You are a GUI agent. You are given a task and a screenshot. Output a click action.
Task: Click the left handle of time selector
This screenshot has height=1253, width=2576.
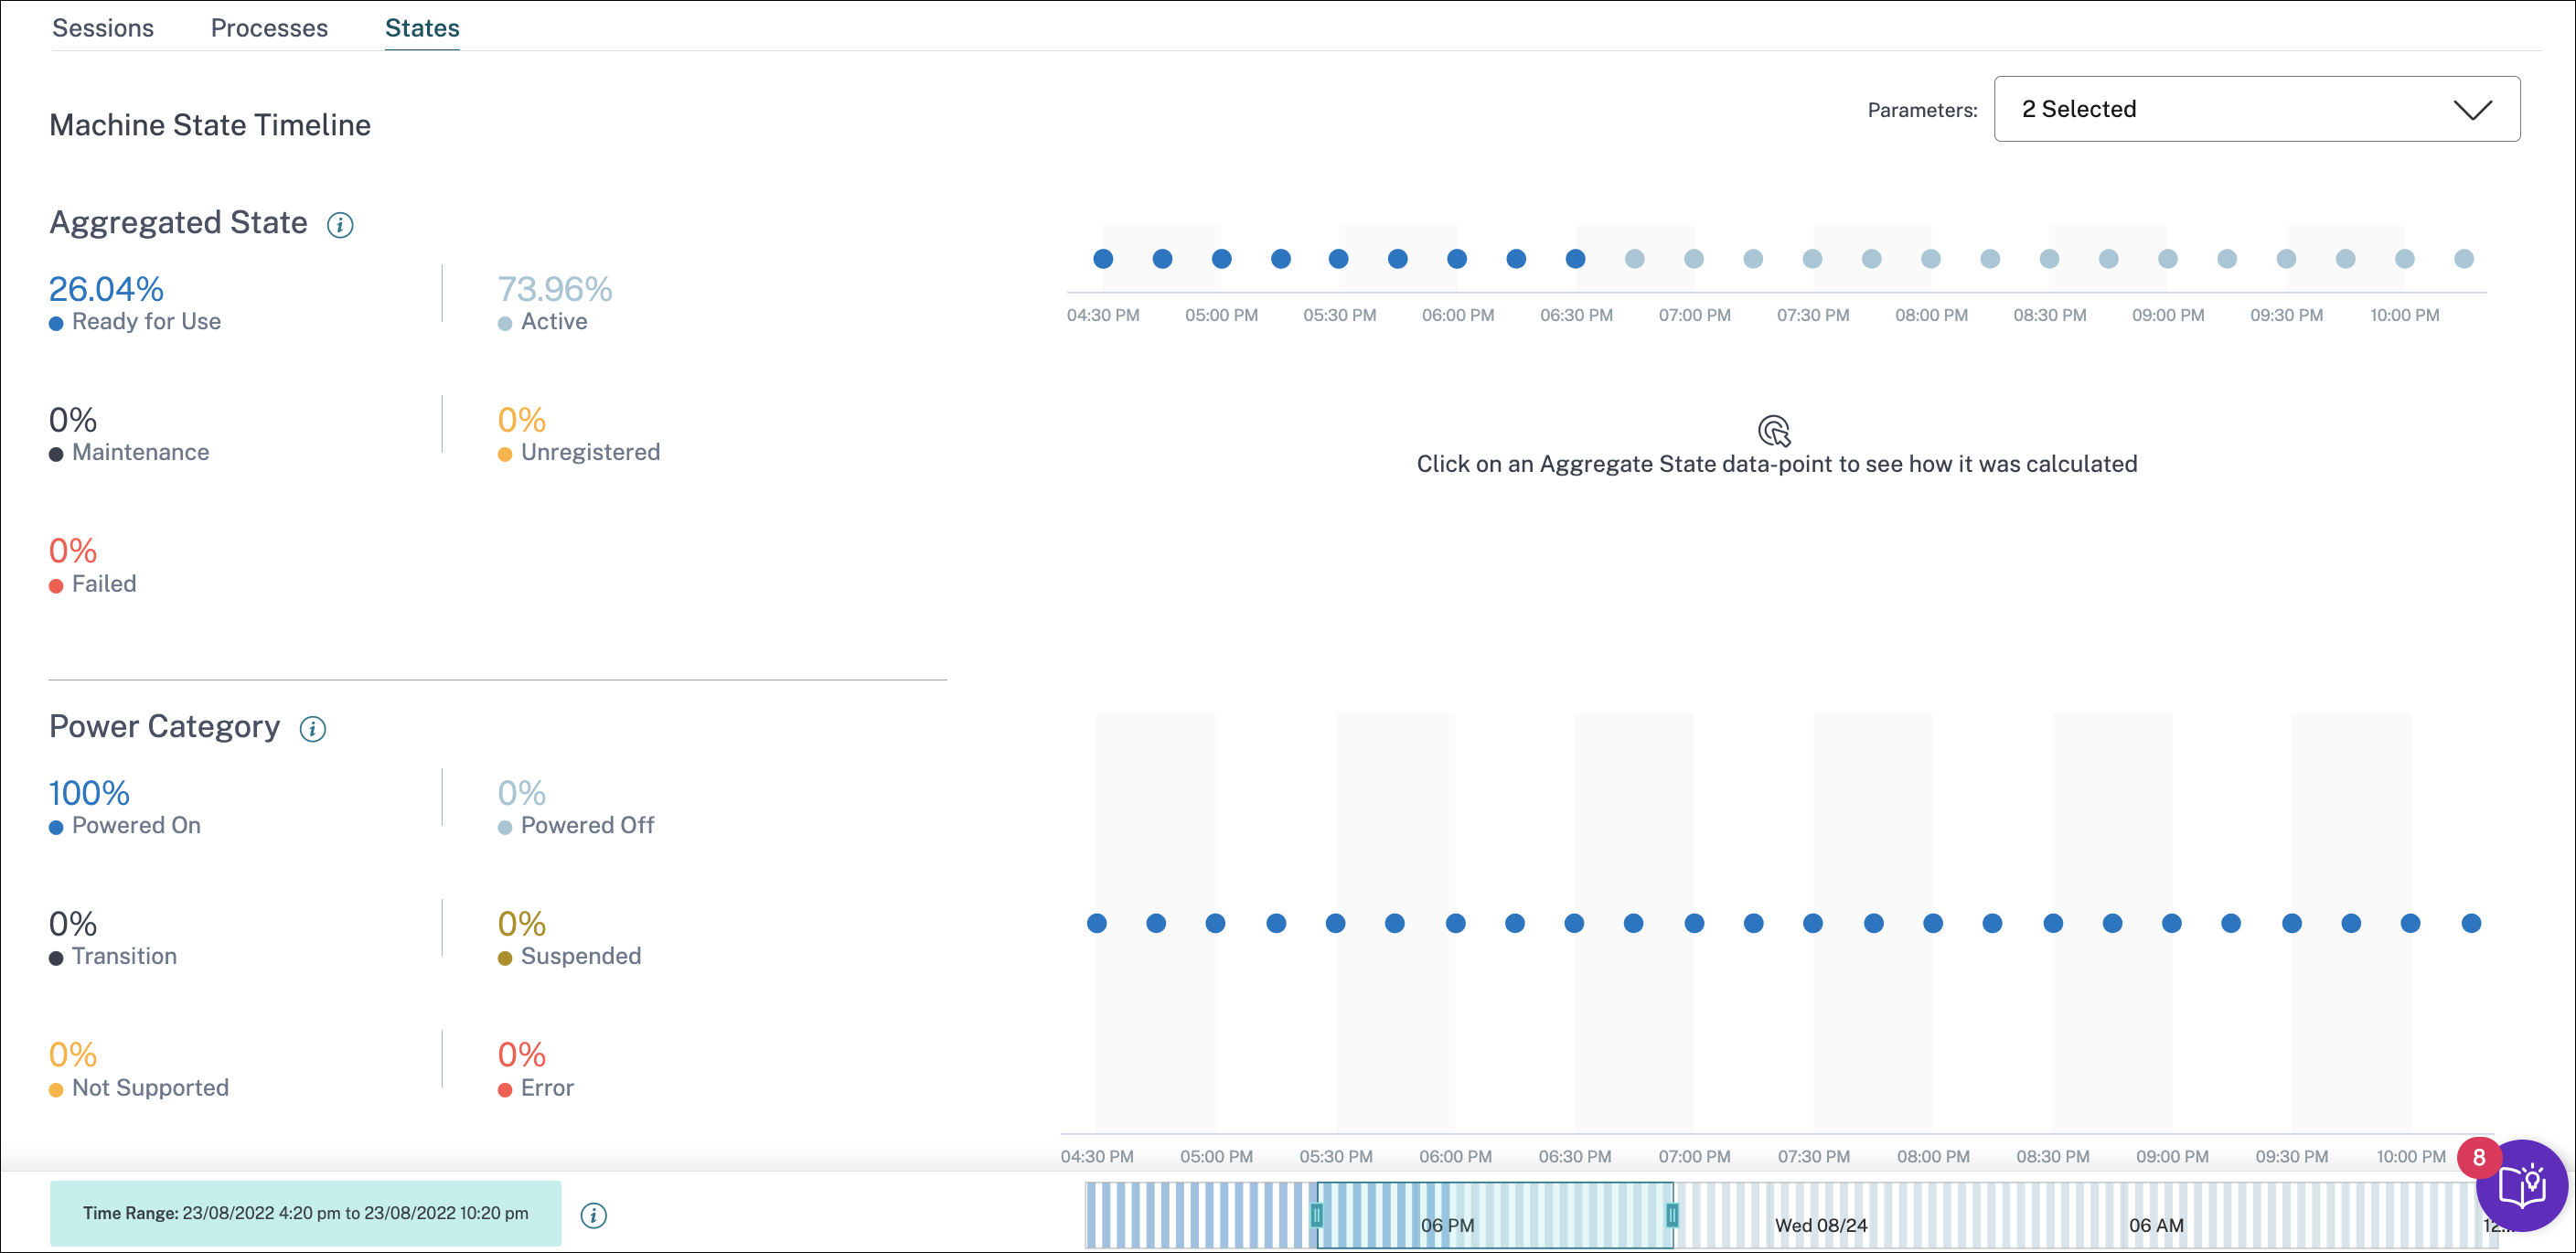(1317, 1215)
